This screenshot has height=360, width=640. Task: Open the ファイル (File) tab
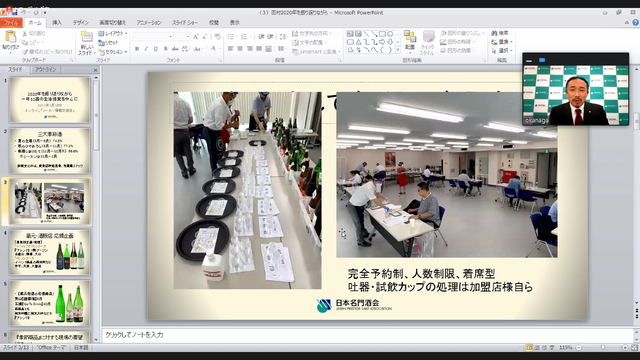pyautogui.click(x=11, y=23)
